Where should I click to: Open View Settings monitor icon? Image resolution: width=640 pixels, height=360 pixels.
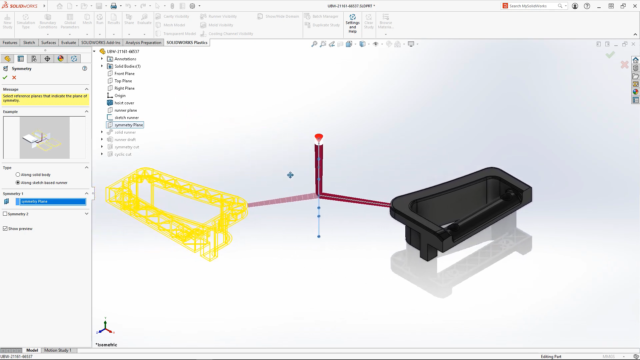point(411,44)
